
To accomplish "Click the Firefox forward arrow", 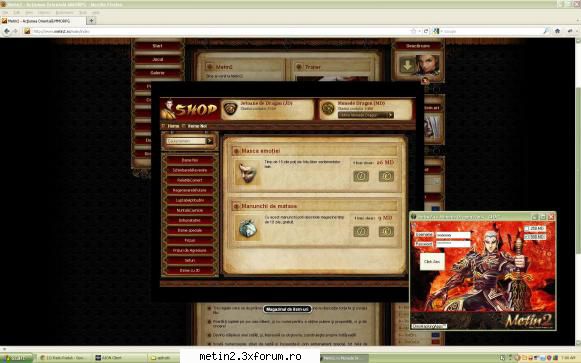I will [x=15, y=31].
